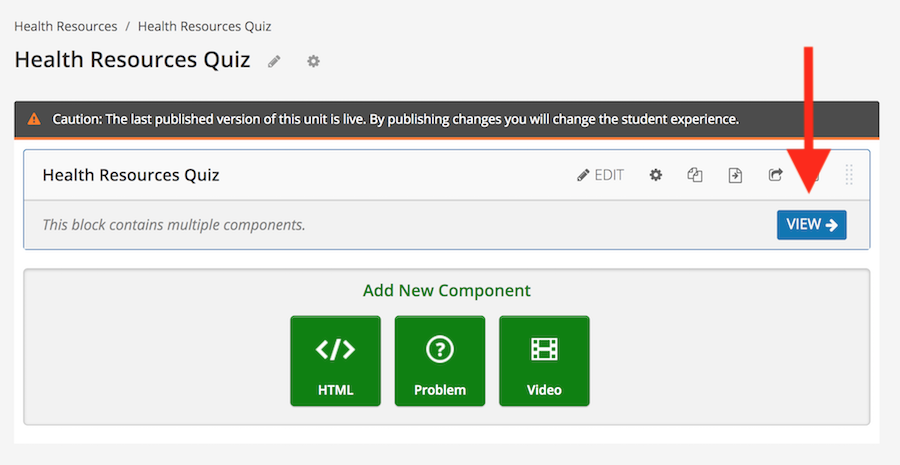Image resolution: width=900 pixels, height=465 pixels.
Task: Duplicate the Health Resources Quiz block
Action: (695, 175)
